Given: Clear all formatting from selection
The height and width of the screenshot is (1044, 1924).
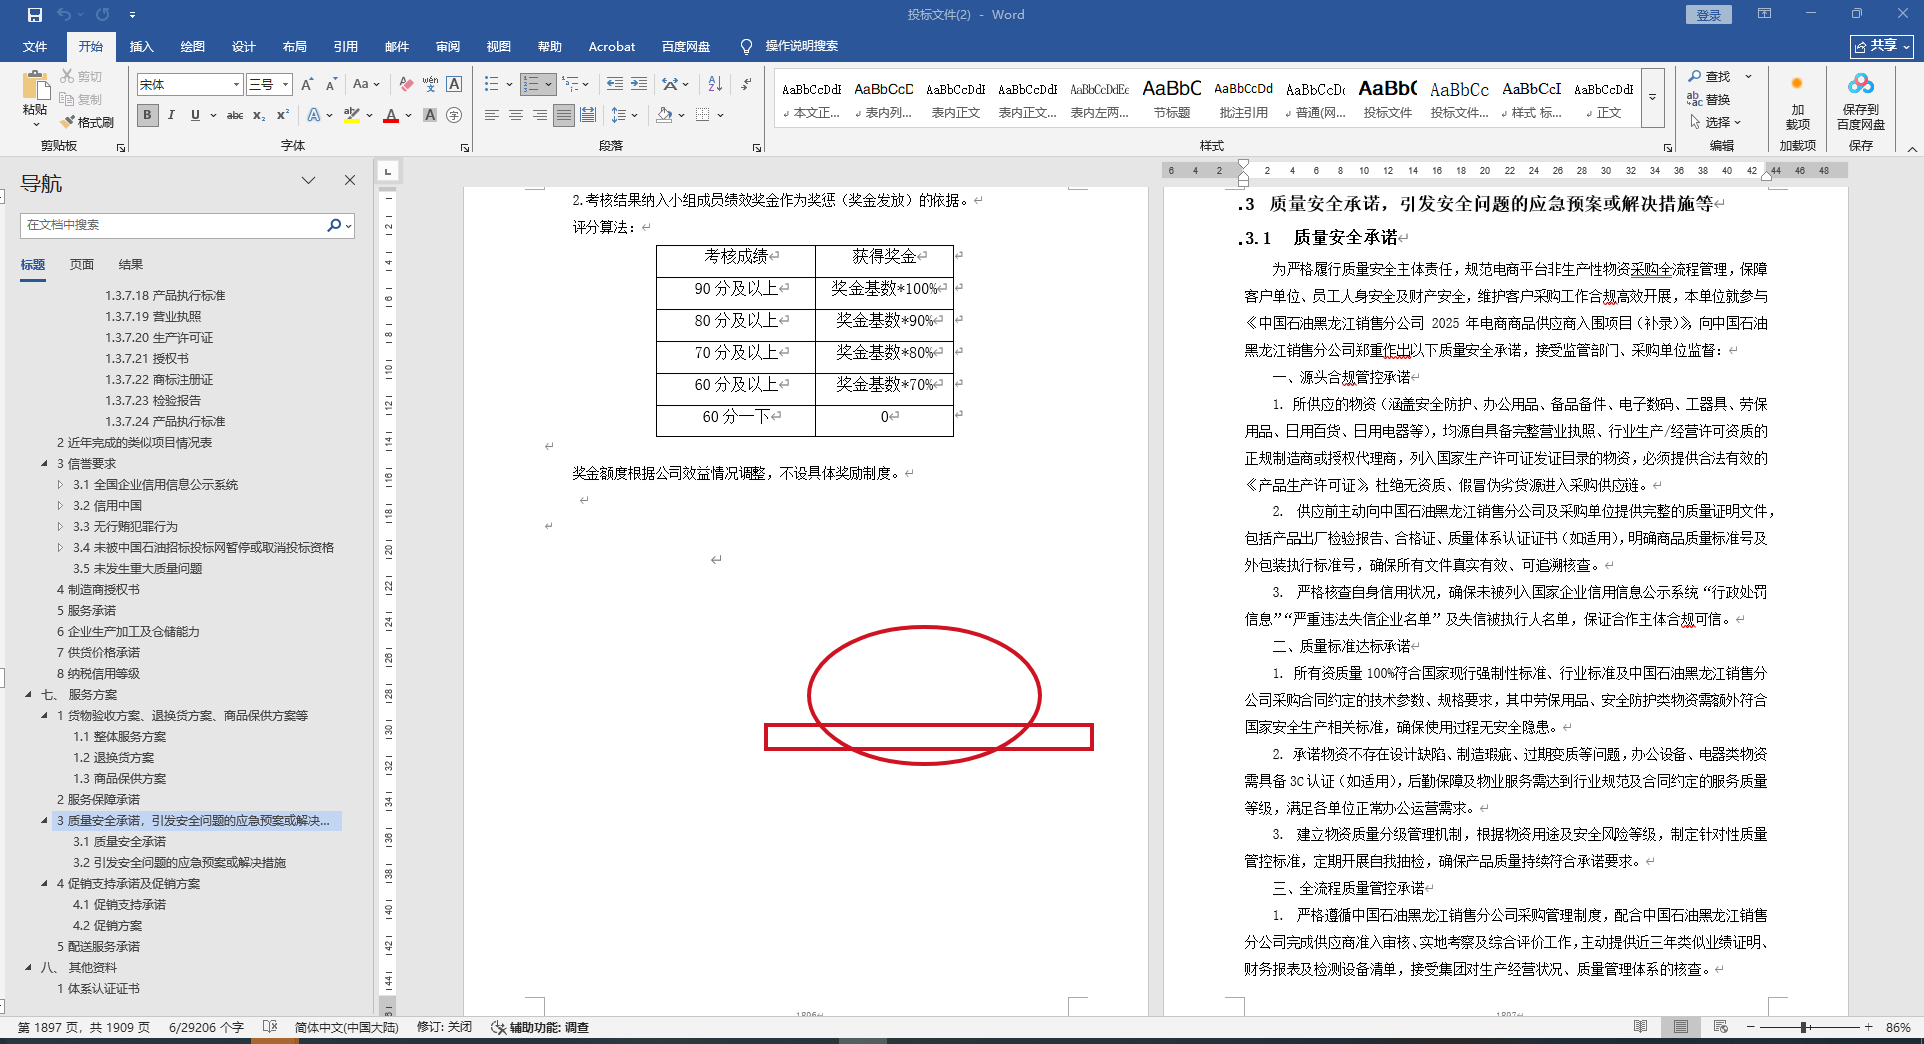Looking at the screenshot, I should click(x=406, y=85).
